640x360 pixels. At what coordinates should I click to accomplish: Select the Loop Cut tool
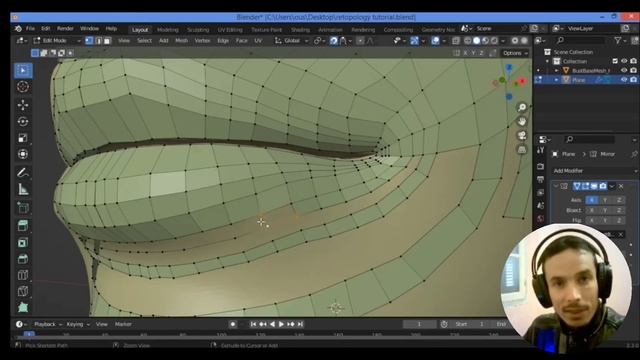click(x=23, y=275)
